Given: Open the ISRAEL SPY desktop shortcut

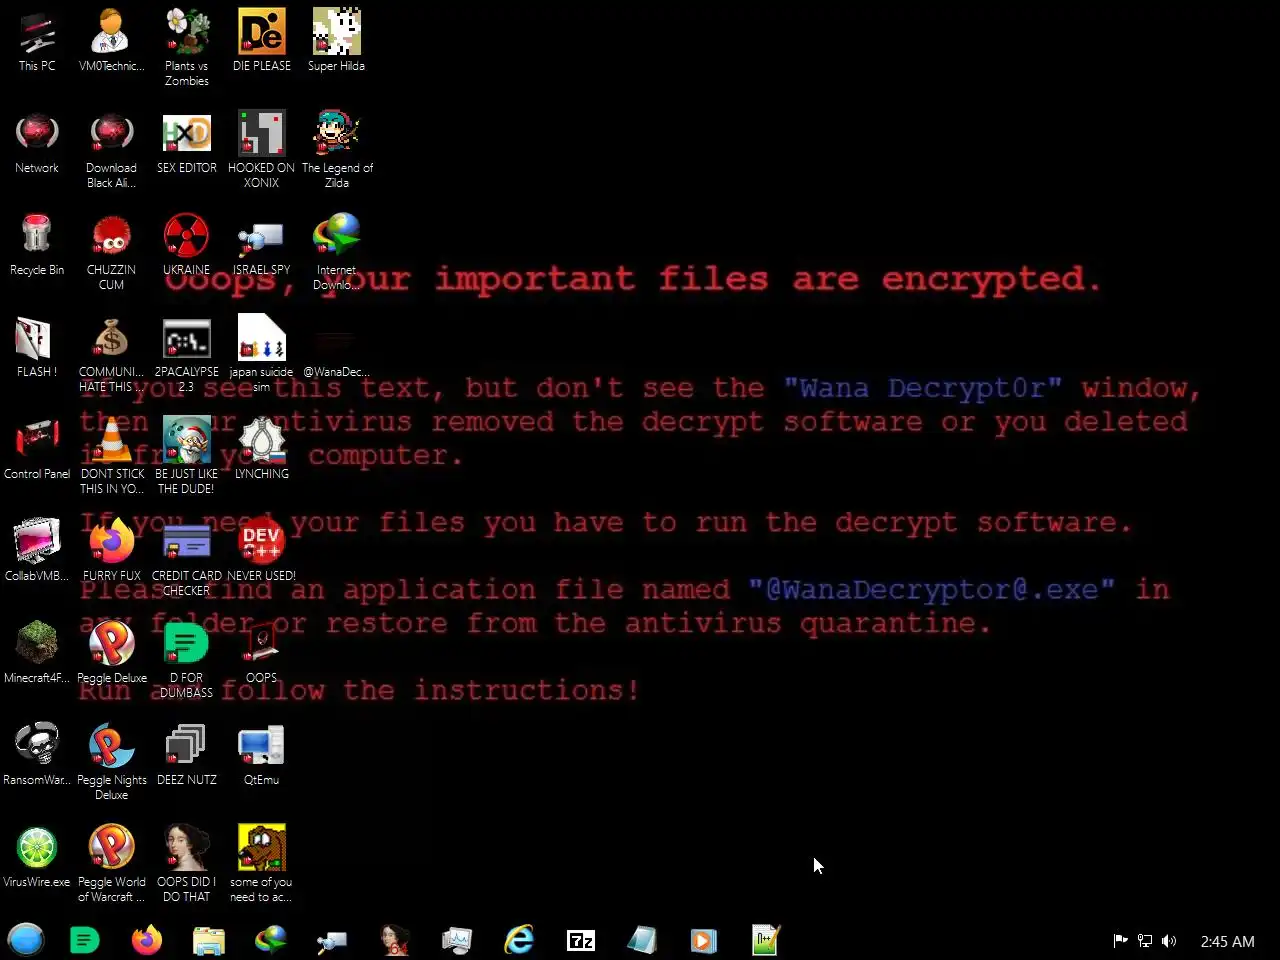Looking at the screenshot, I should (x=261, y=244).
